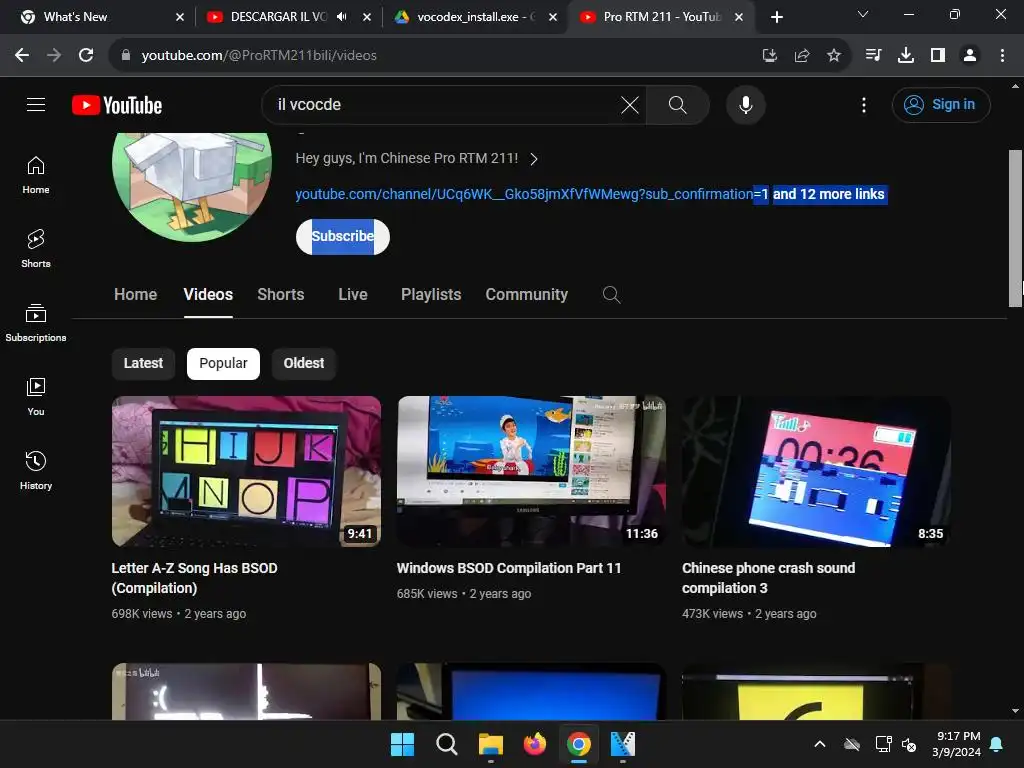Close the Pro RTM 211 tab
This screenshot has height=768, width=1024.
click(739, 17)
